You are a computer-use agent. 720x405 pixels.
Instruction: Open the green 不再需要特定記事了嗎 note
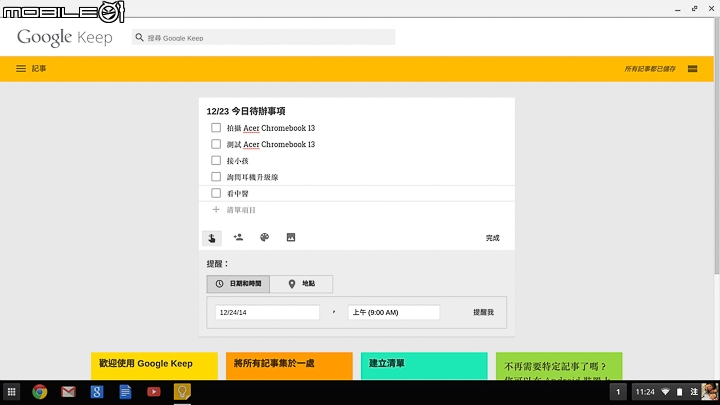click(x=559, y=366)
